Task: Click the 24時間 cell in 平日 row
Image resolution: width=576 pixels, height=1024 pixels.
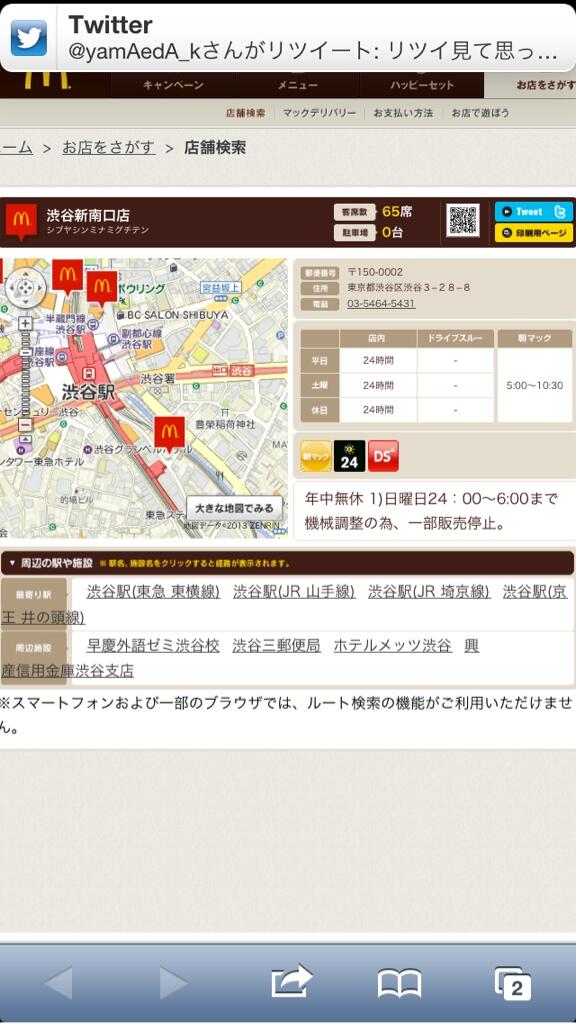Action: coord(378,360)
